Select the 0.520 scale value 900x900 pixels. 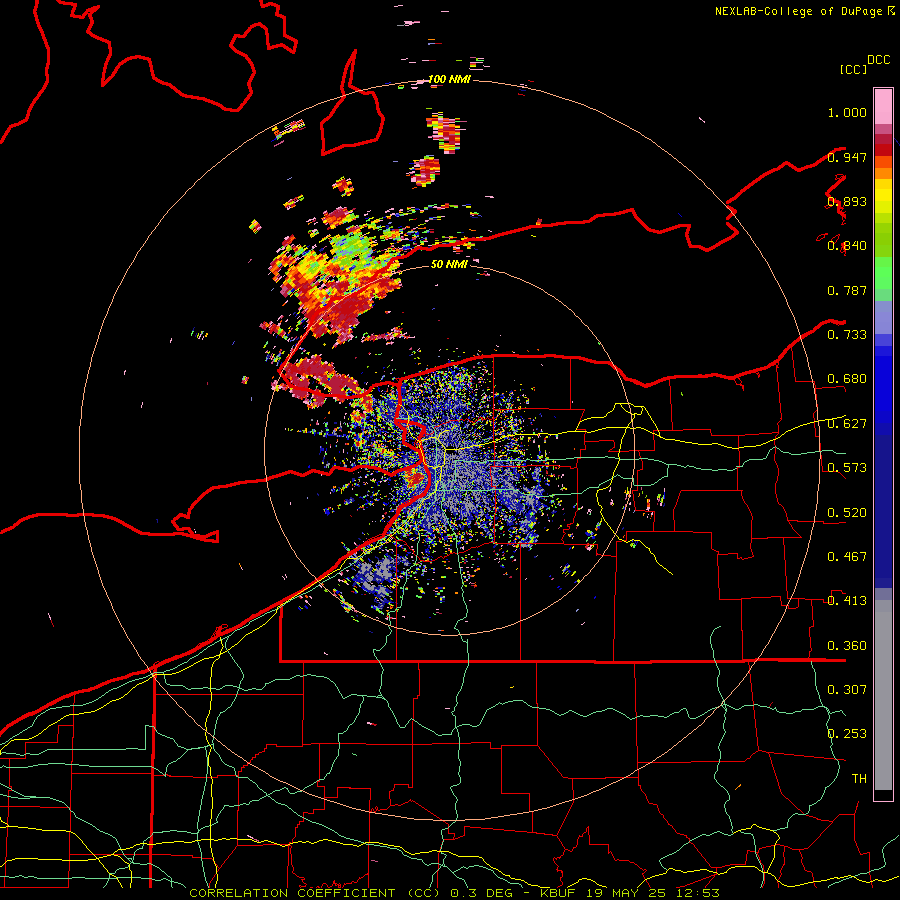click(x=847, y=513)
